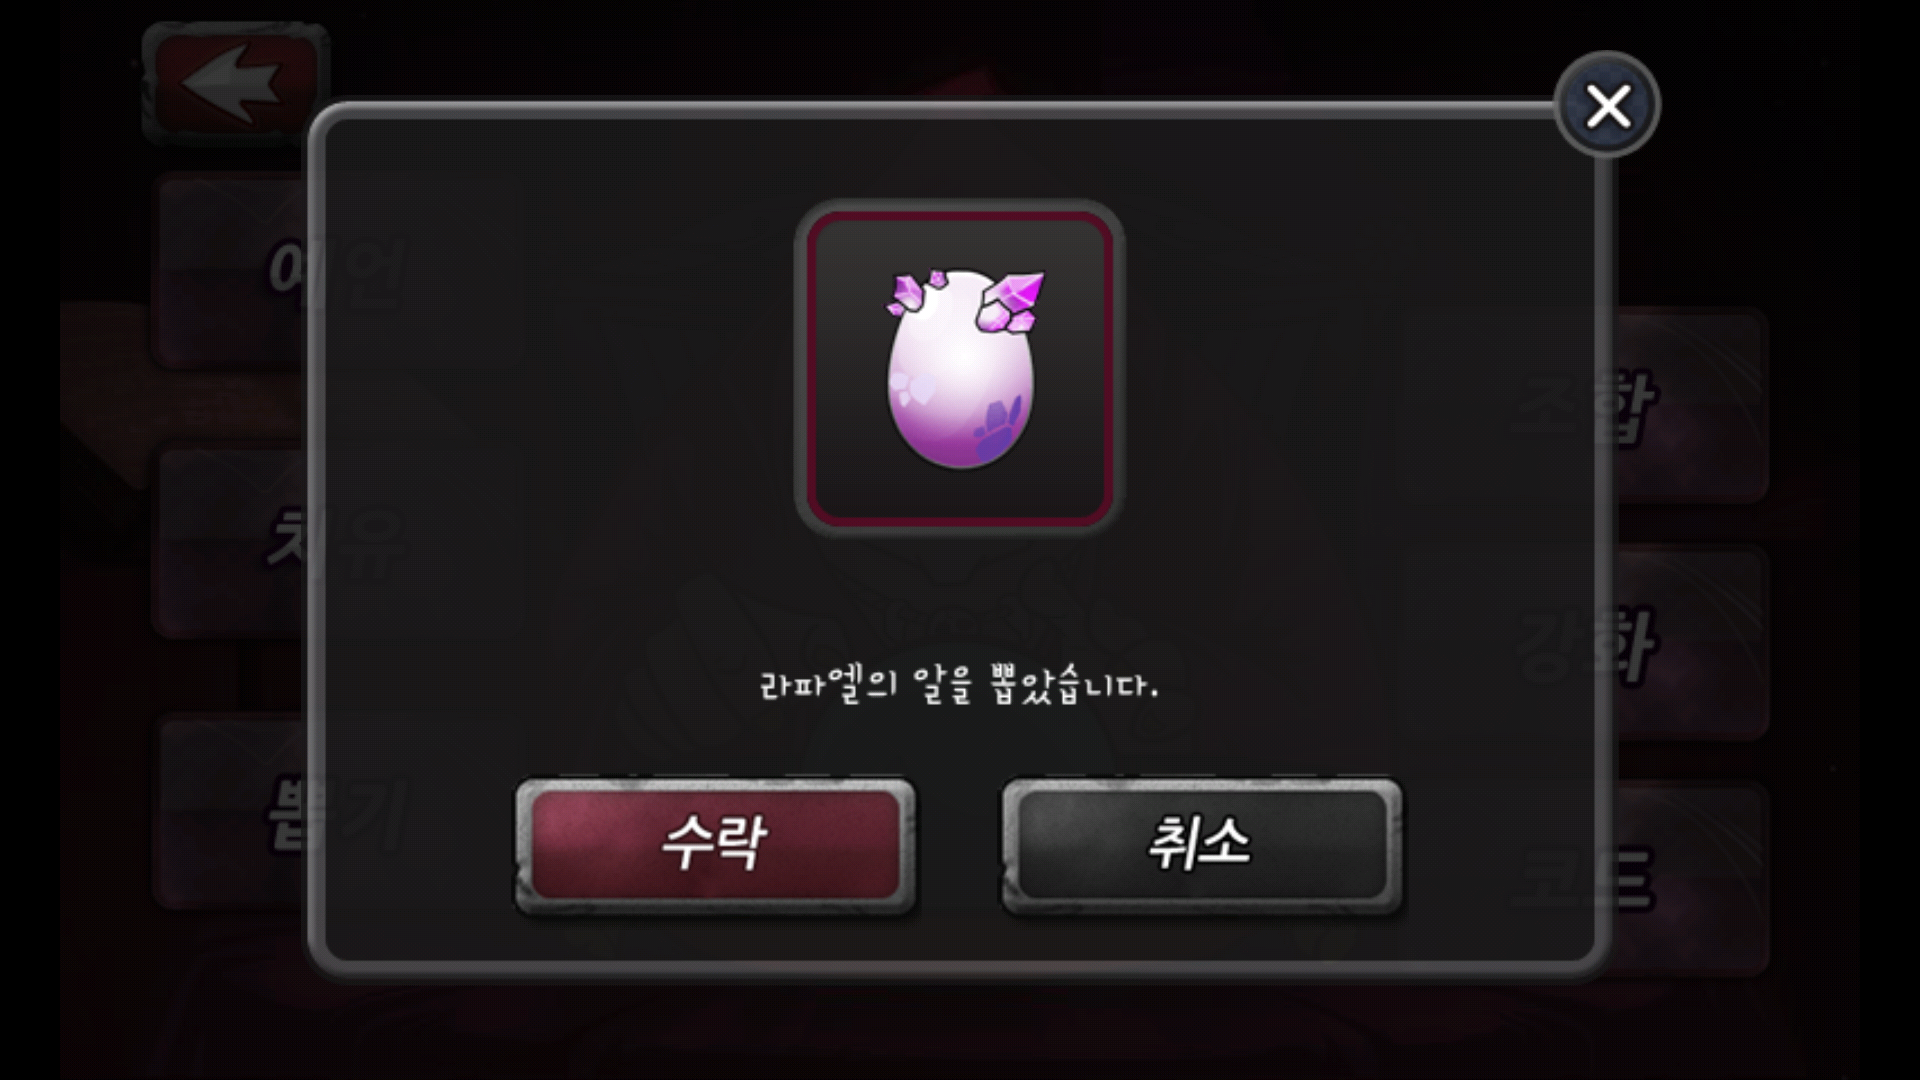This screenshot has height=1080, width=1920.
Task: Tap the purple butterfly mark on the egg
Action: pos(1001,430)
